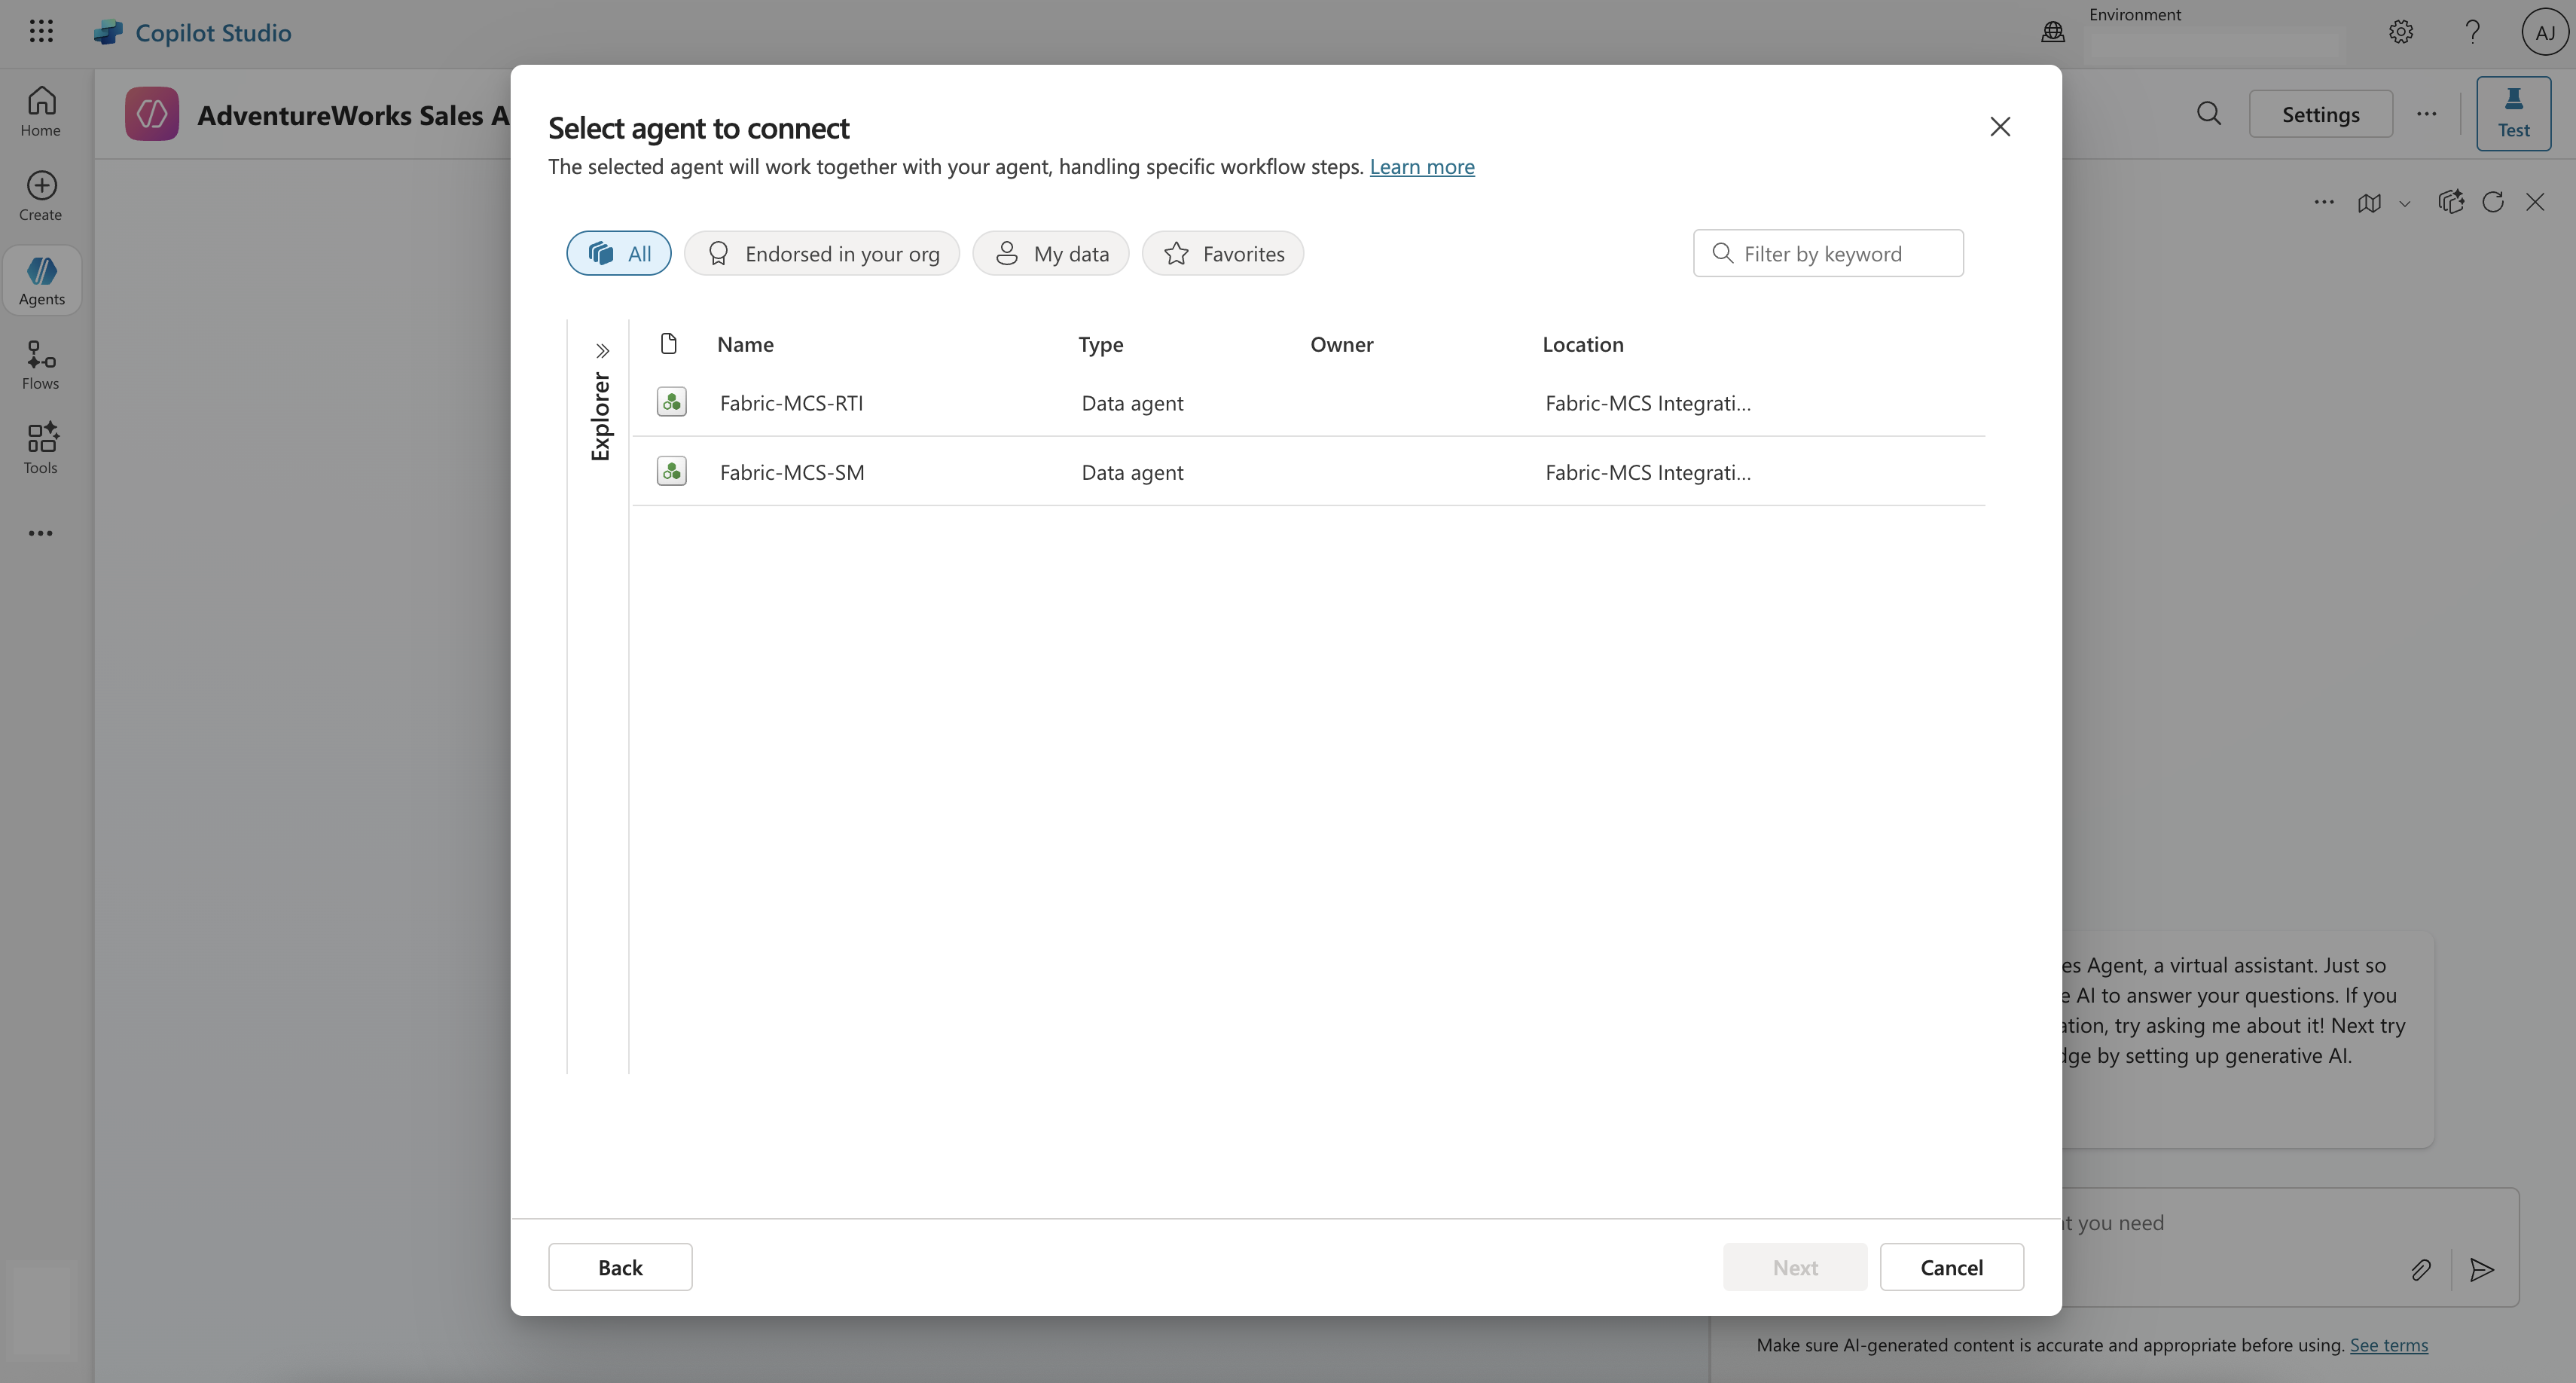Open Flows in the left navigation
The height and width of the screenshot is (1383, 2576).
click(x=41, y=364)
